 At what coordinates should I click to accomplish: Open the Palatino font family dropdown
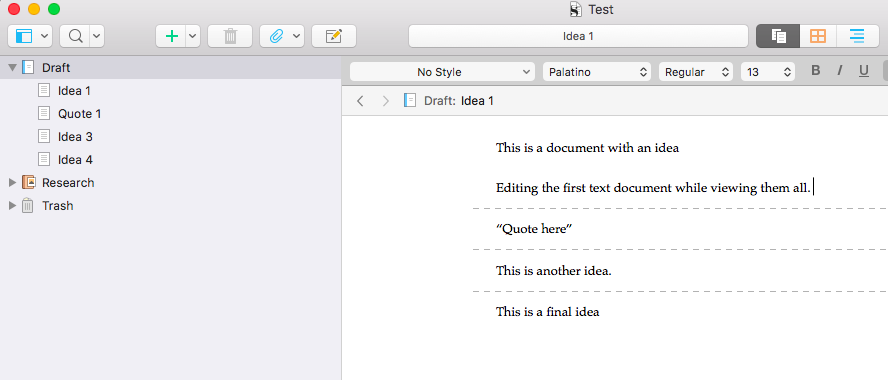pos(597,72)
